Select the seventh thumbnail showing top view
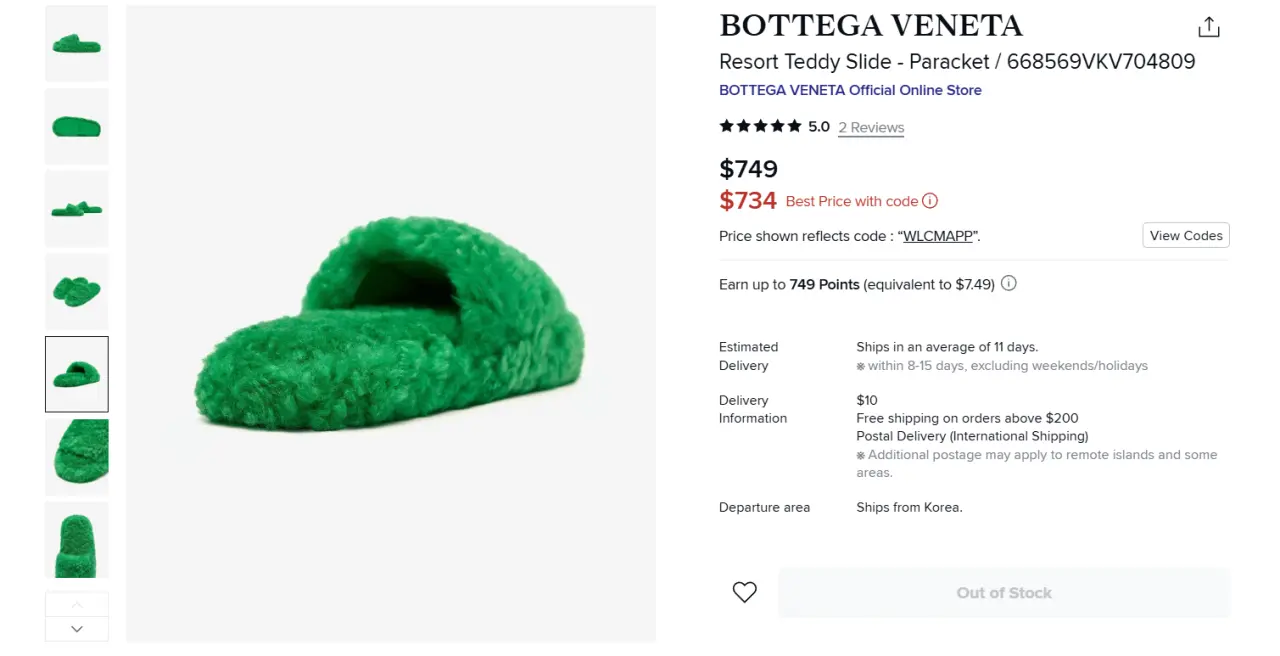The width and height of the screenshot is (1280, 656). point(77,540)
